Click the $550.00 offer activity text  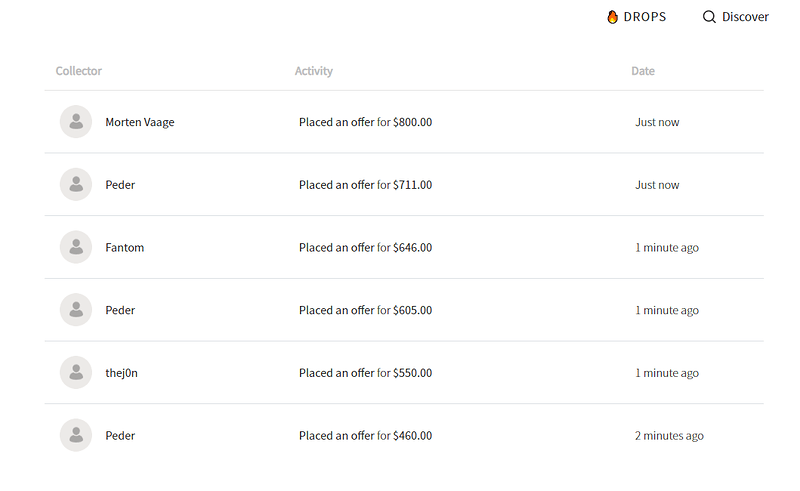click(365, 373)
